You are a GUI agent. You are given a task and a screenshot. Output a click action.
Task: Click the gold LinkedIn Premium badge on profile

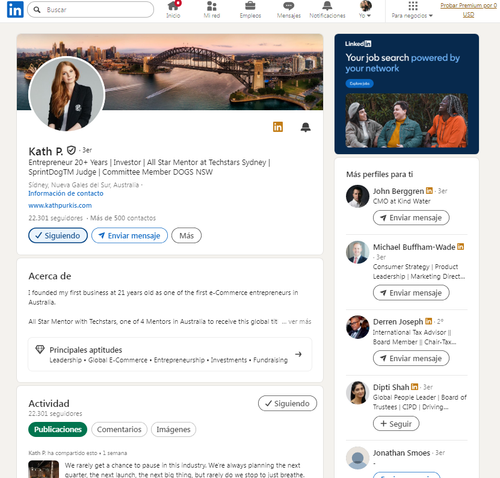278,127
